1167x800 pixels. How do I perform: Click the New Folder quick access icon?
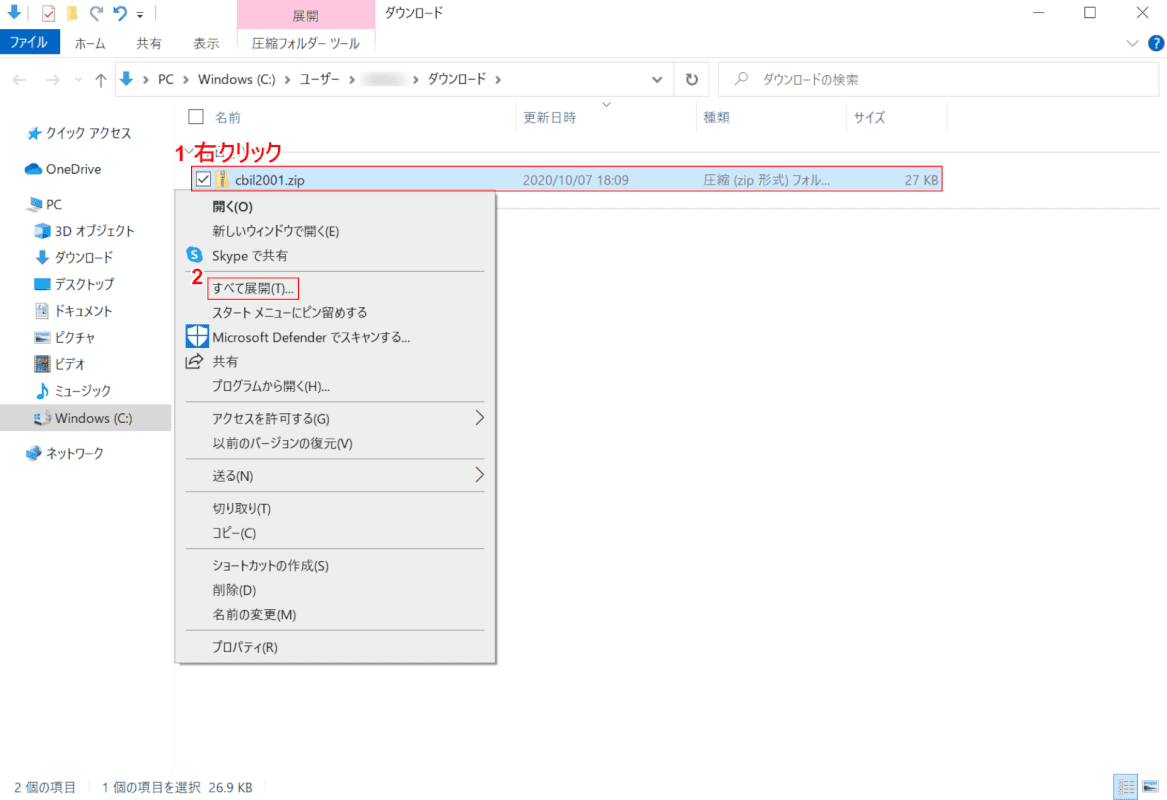[x=72, y=13]
